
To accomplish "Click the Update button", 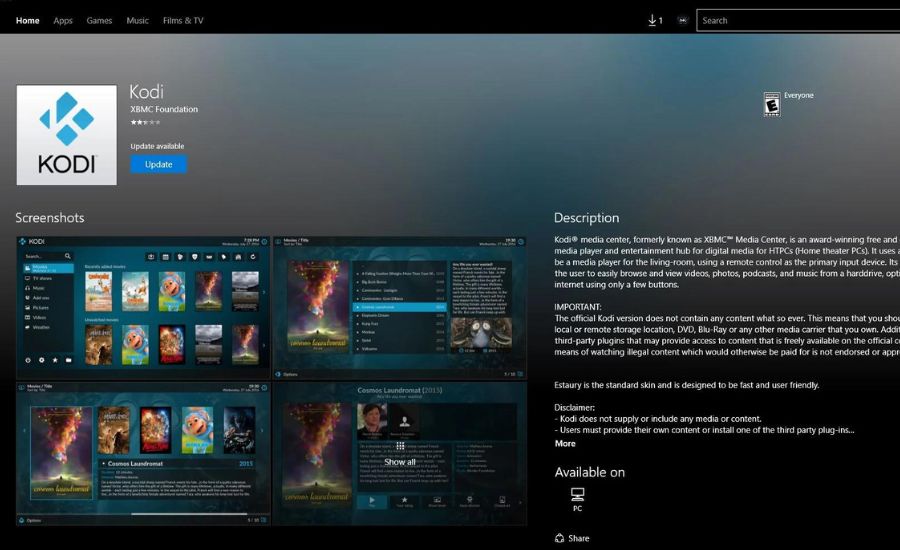I will 158,164.
